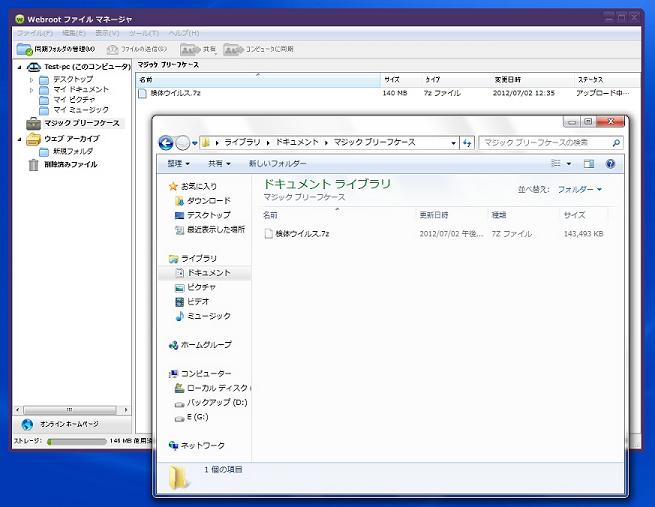Open the ツール menu in Webroot File Manager

(x=143, y=33)
